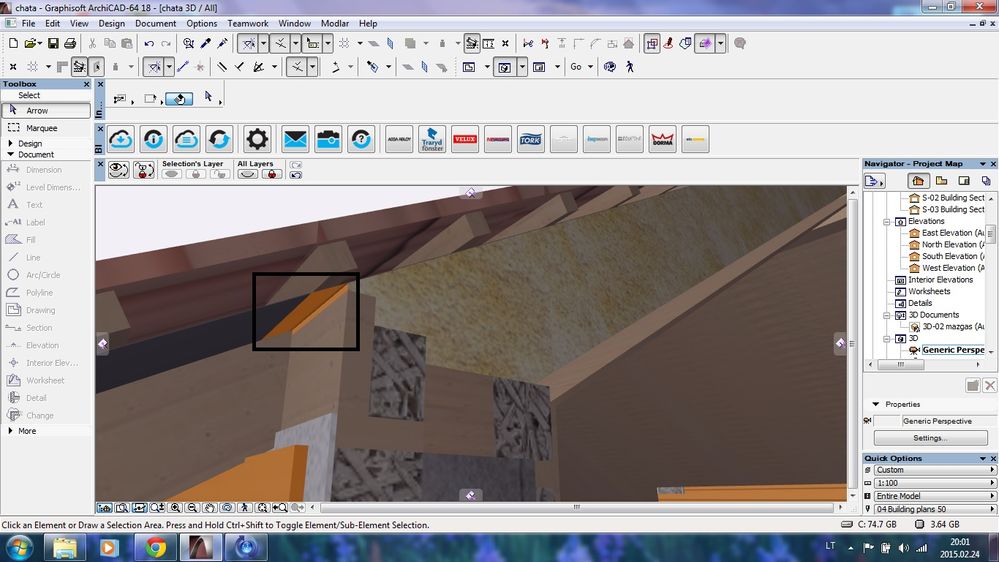Toggle the lock/unlock layers arrows icon
This screenshot has height=562, width=999.
point(145,169)
